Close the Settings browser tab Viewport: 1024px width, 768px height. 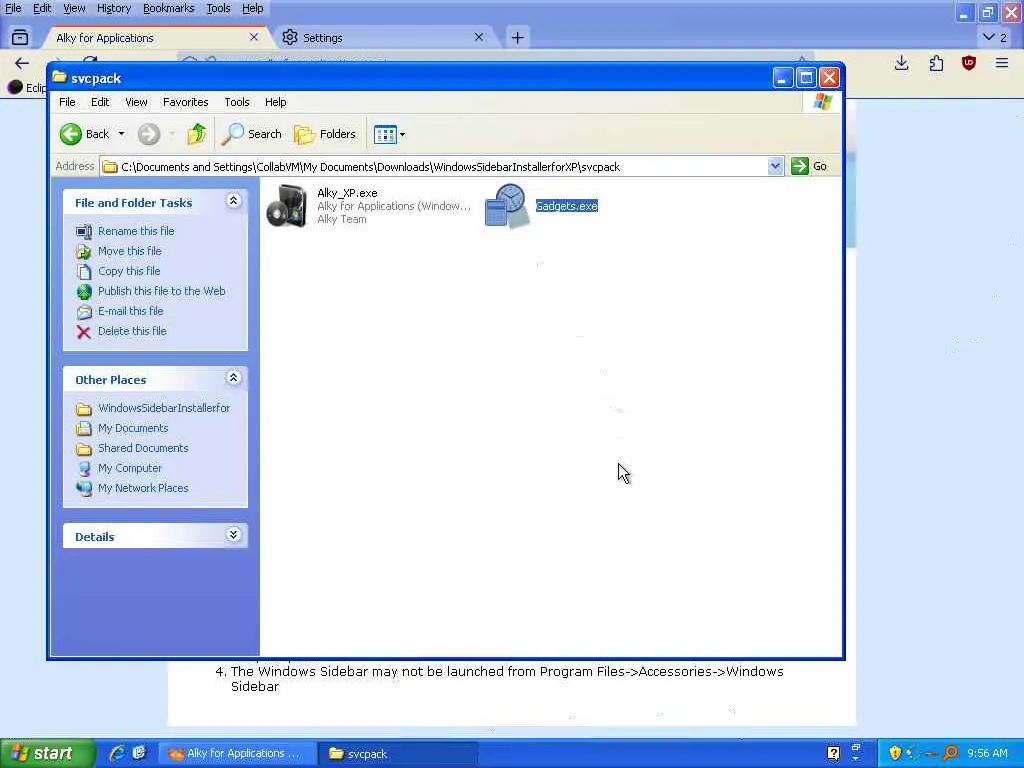(x=479, y=37)
